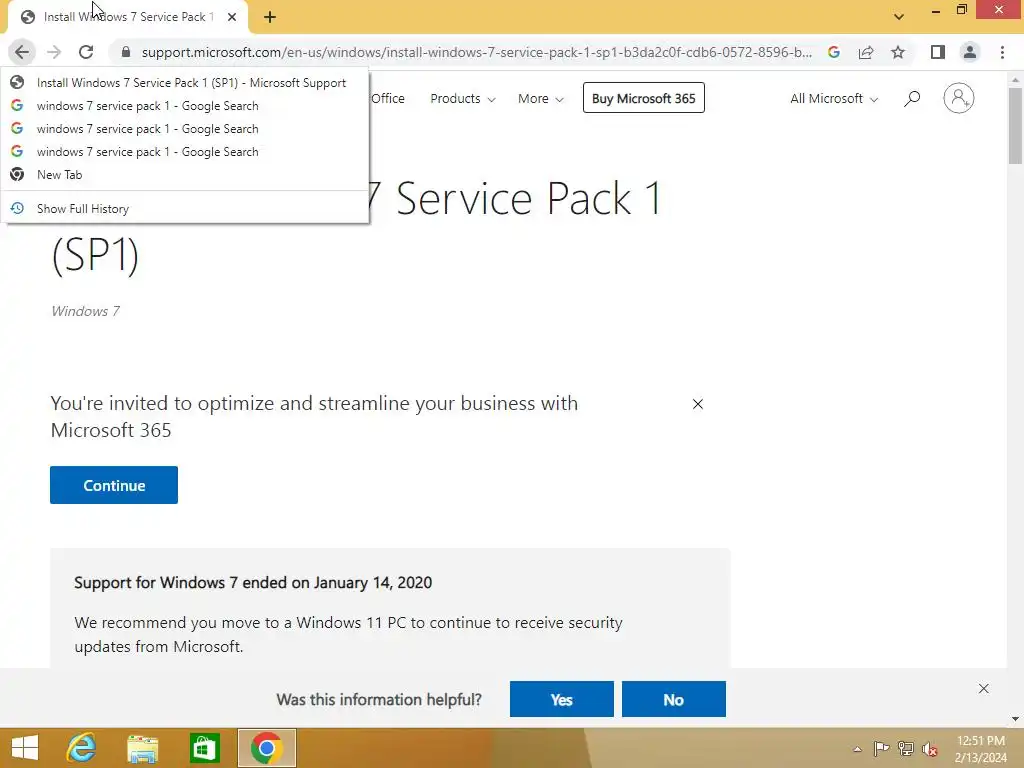Open the Chrome three-dot menu
Viewport: 1024px width, 768px height.
1002,52
